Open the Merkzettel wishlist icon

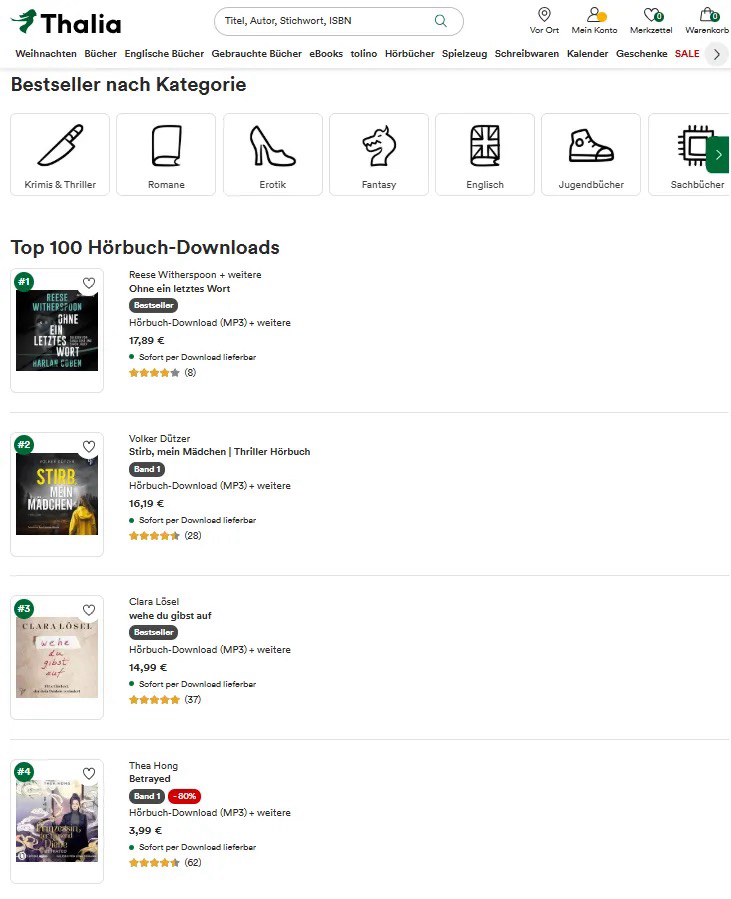click(x=651, y=20)
